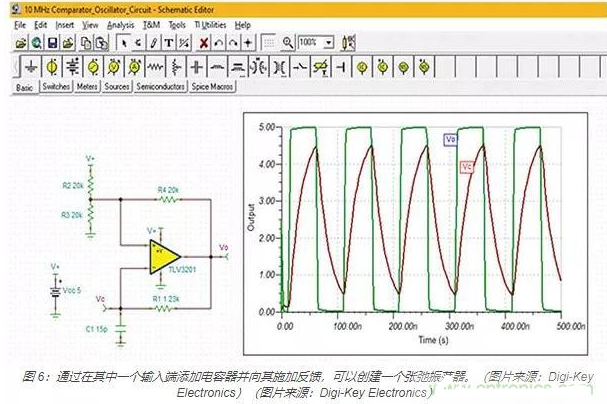Image resolution: width=607 pixels, height=404 pixels.
Task: Pick the ideal transformer component icon
Action: [x=279, y=67]
